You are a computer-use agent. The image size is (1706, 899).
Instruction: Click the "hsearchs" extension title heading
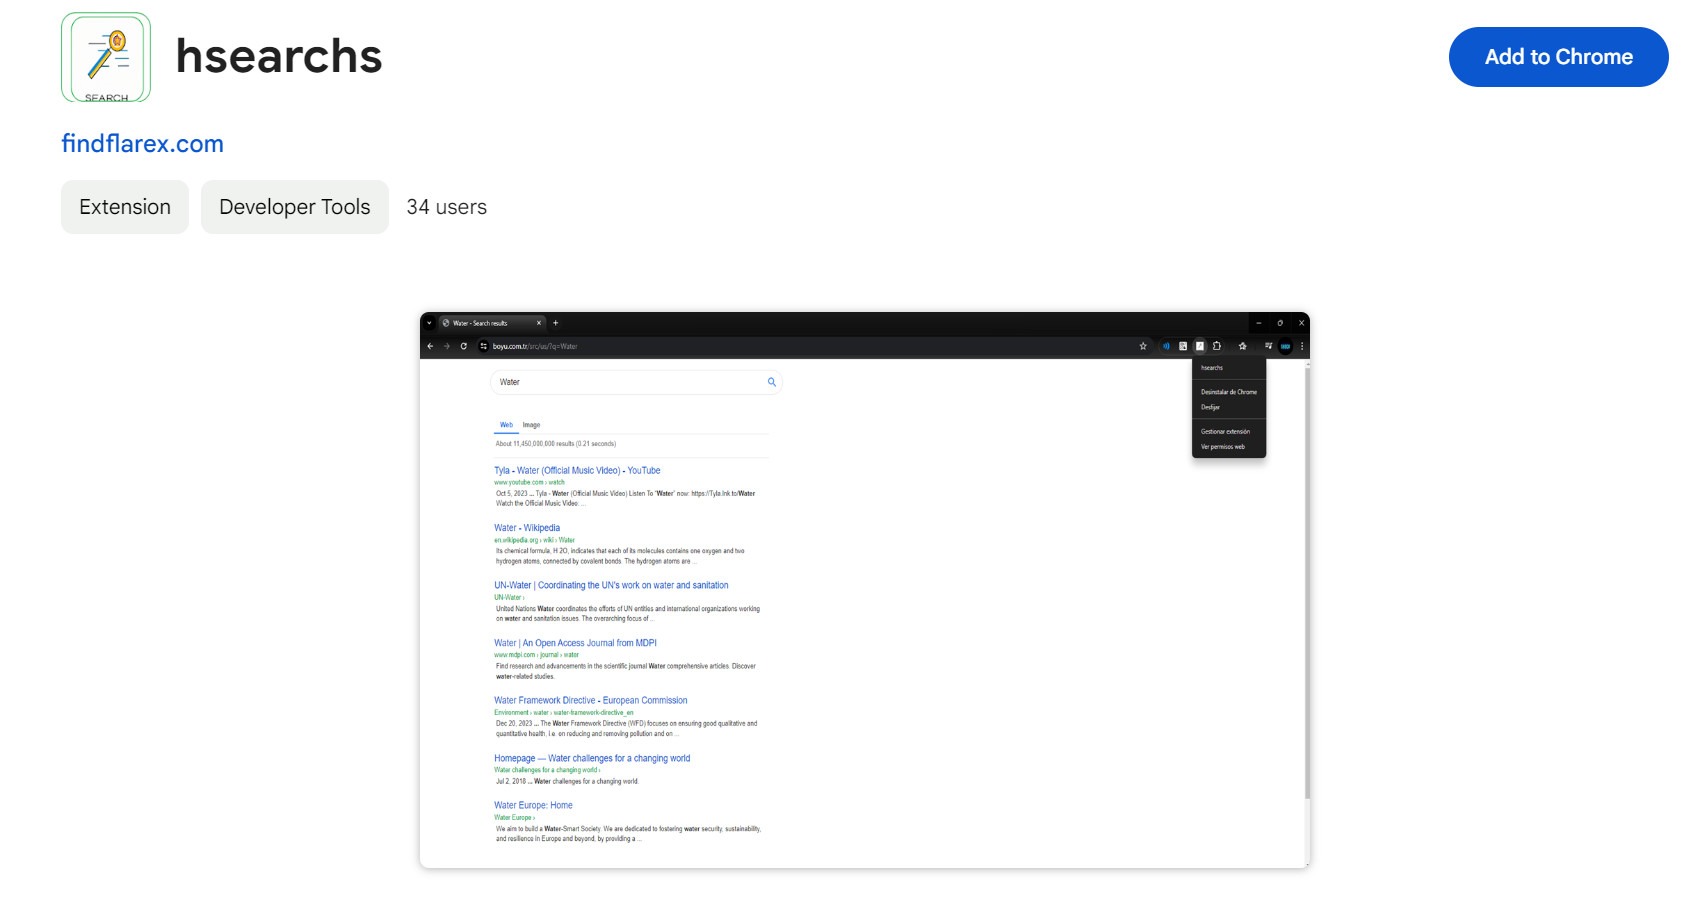[x=279, y=56]
